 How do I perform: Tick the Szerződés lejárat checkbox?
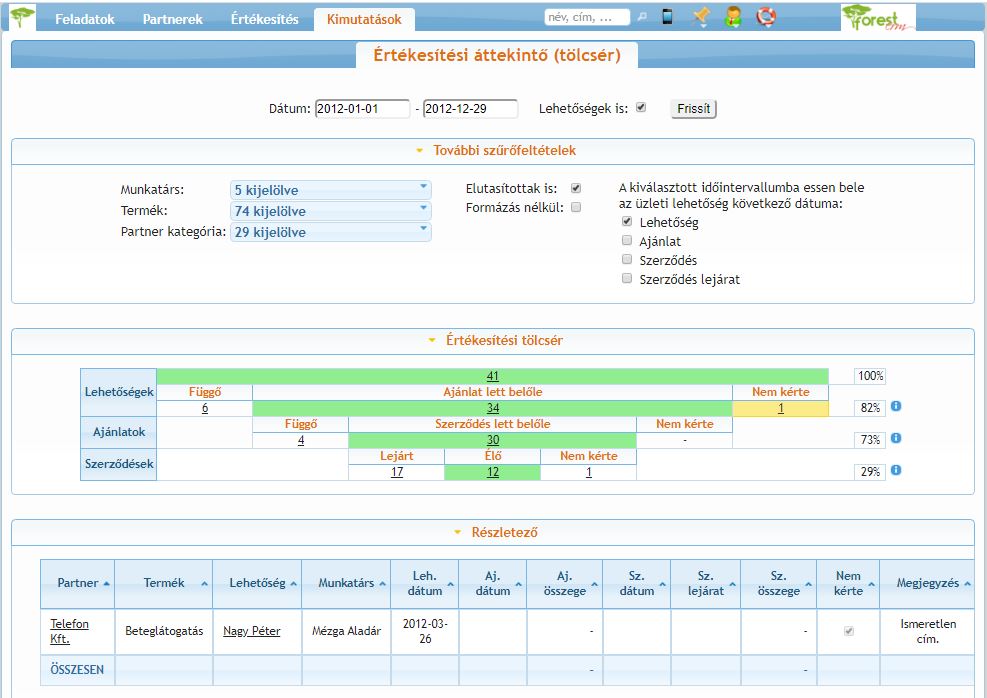[x=627, y=280]
